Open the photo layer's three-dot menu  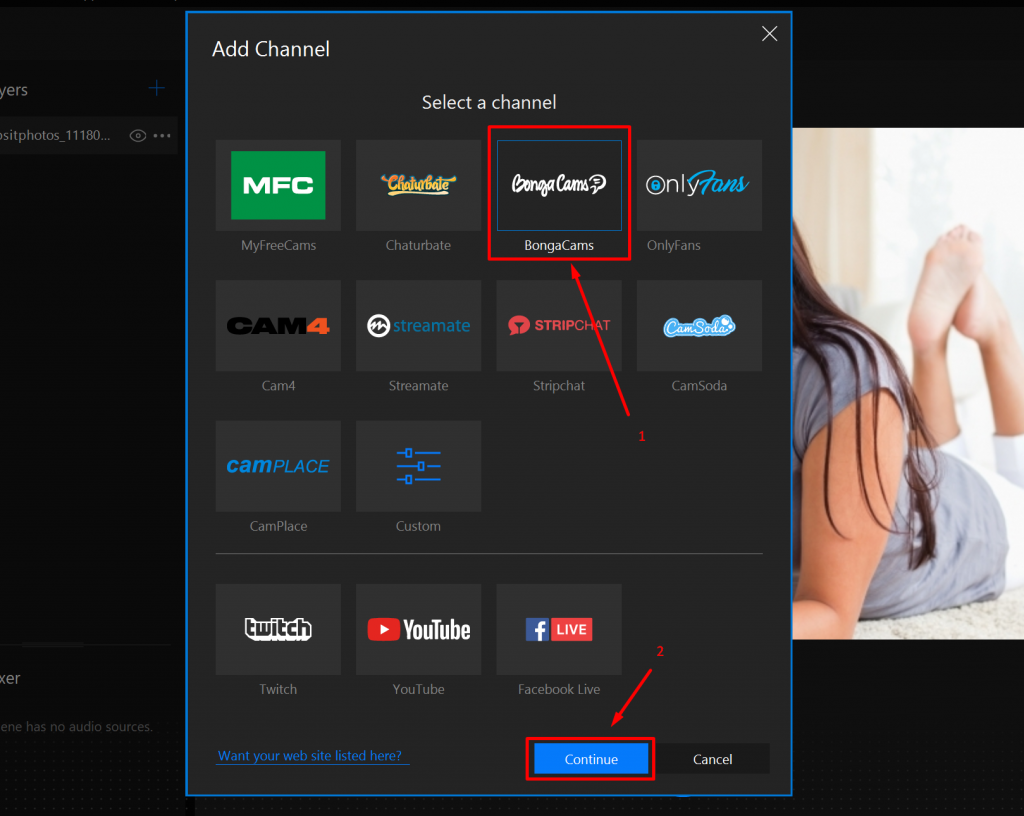162,136
